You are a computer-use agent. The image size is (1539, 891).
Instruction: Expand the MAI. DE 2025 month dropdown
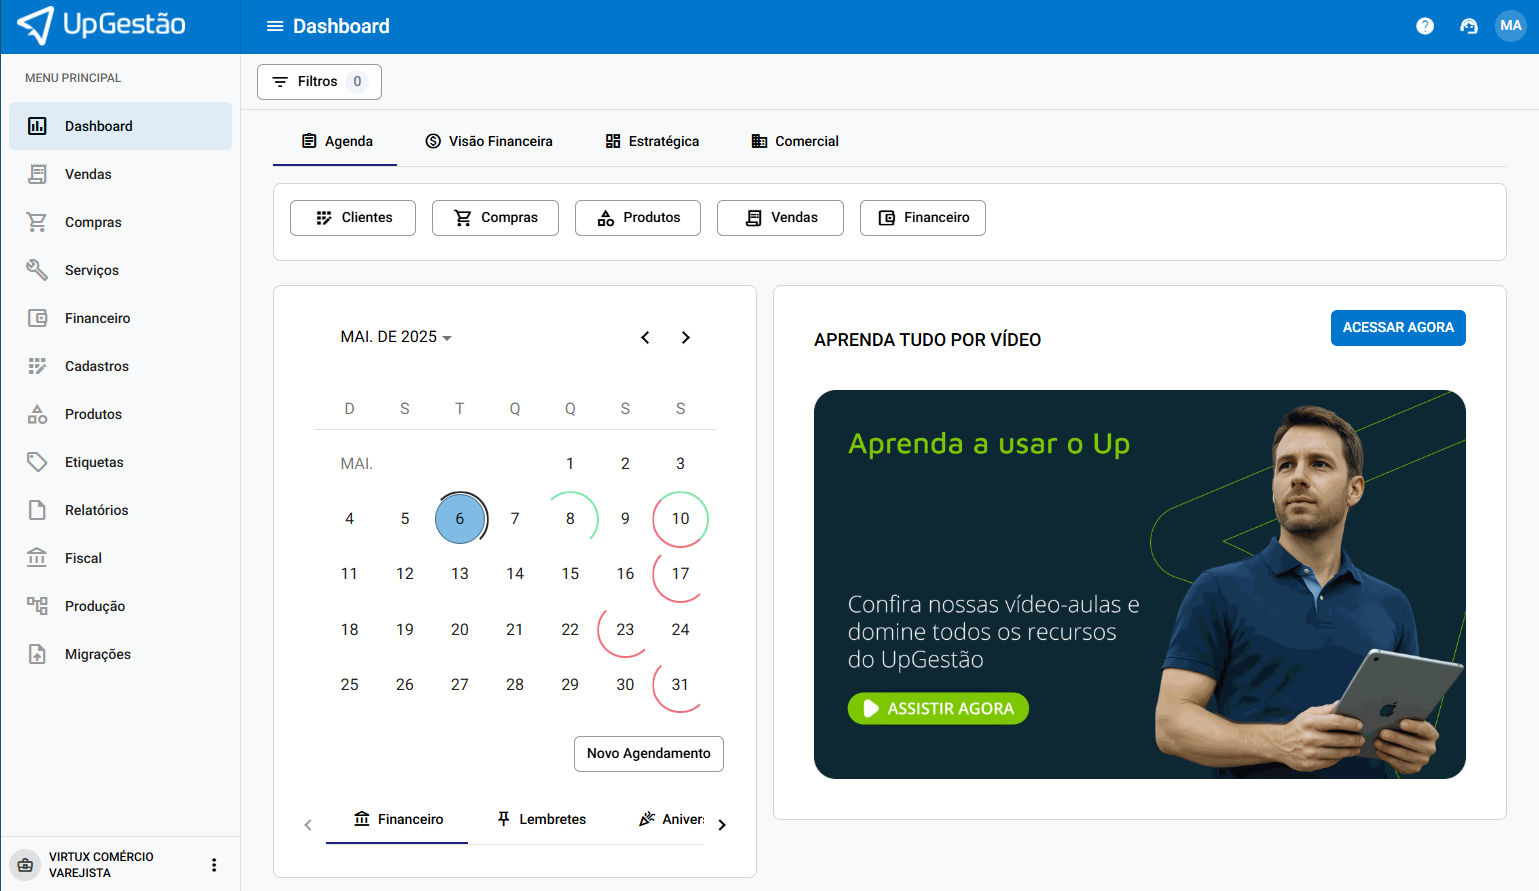(396, 337)
